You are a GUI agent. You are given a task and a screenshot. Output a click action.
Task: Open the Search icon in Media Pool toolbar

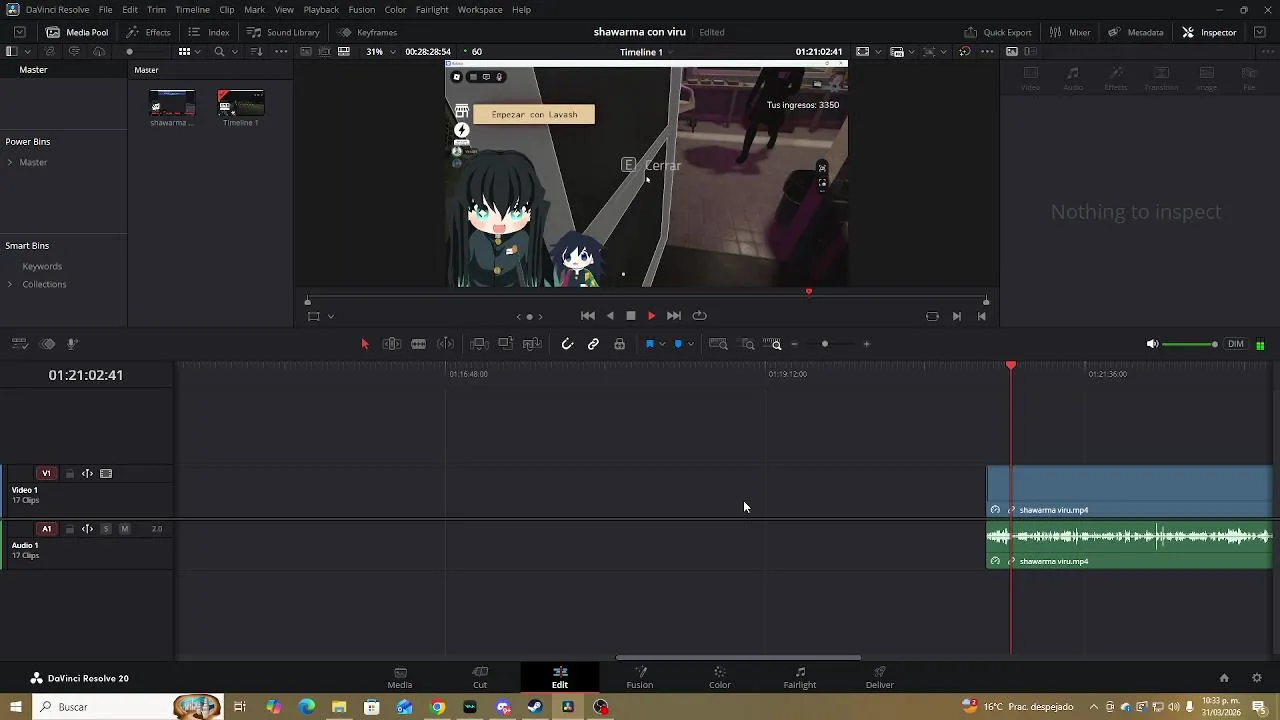219,51
